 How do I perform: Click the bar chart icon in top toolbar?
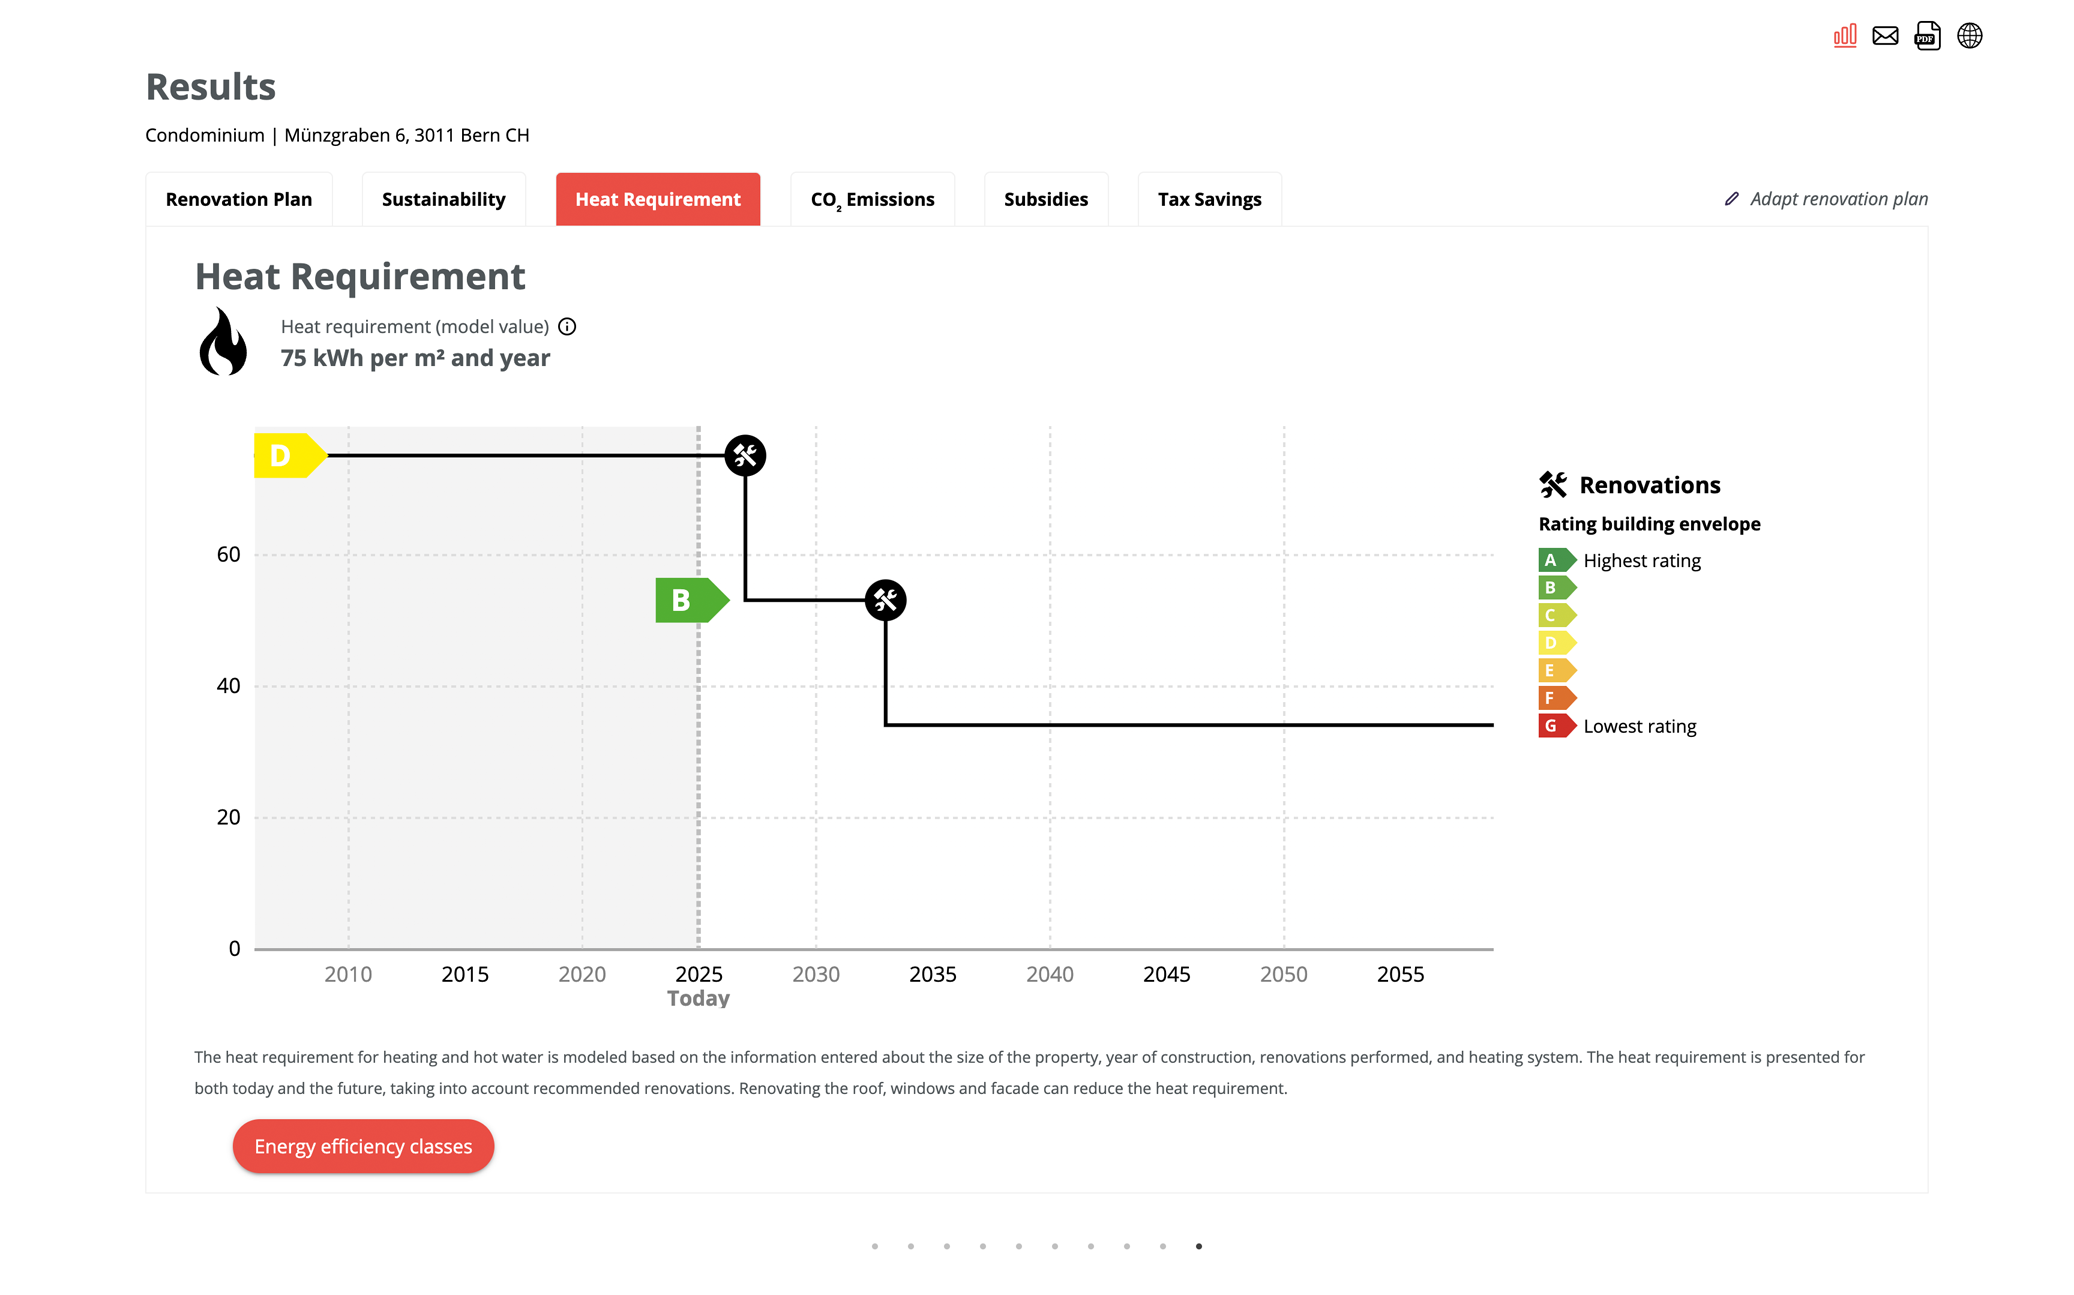coord(1844,36)
